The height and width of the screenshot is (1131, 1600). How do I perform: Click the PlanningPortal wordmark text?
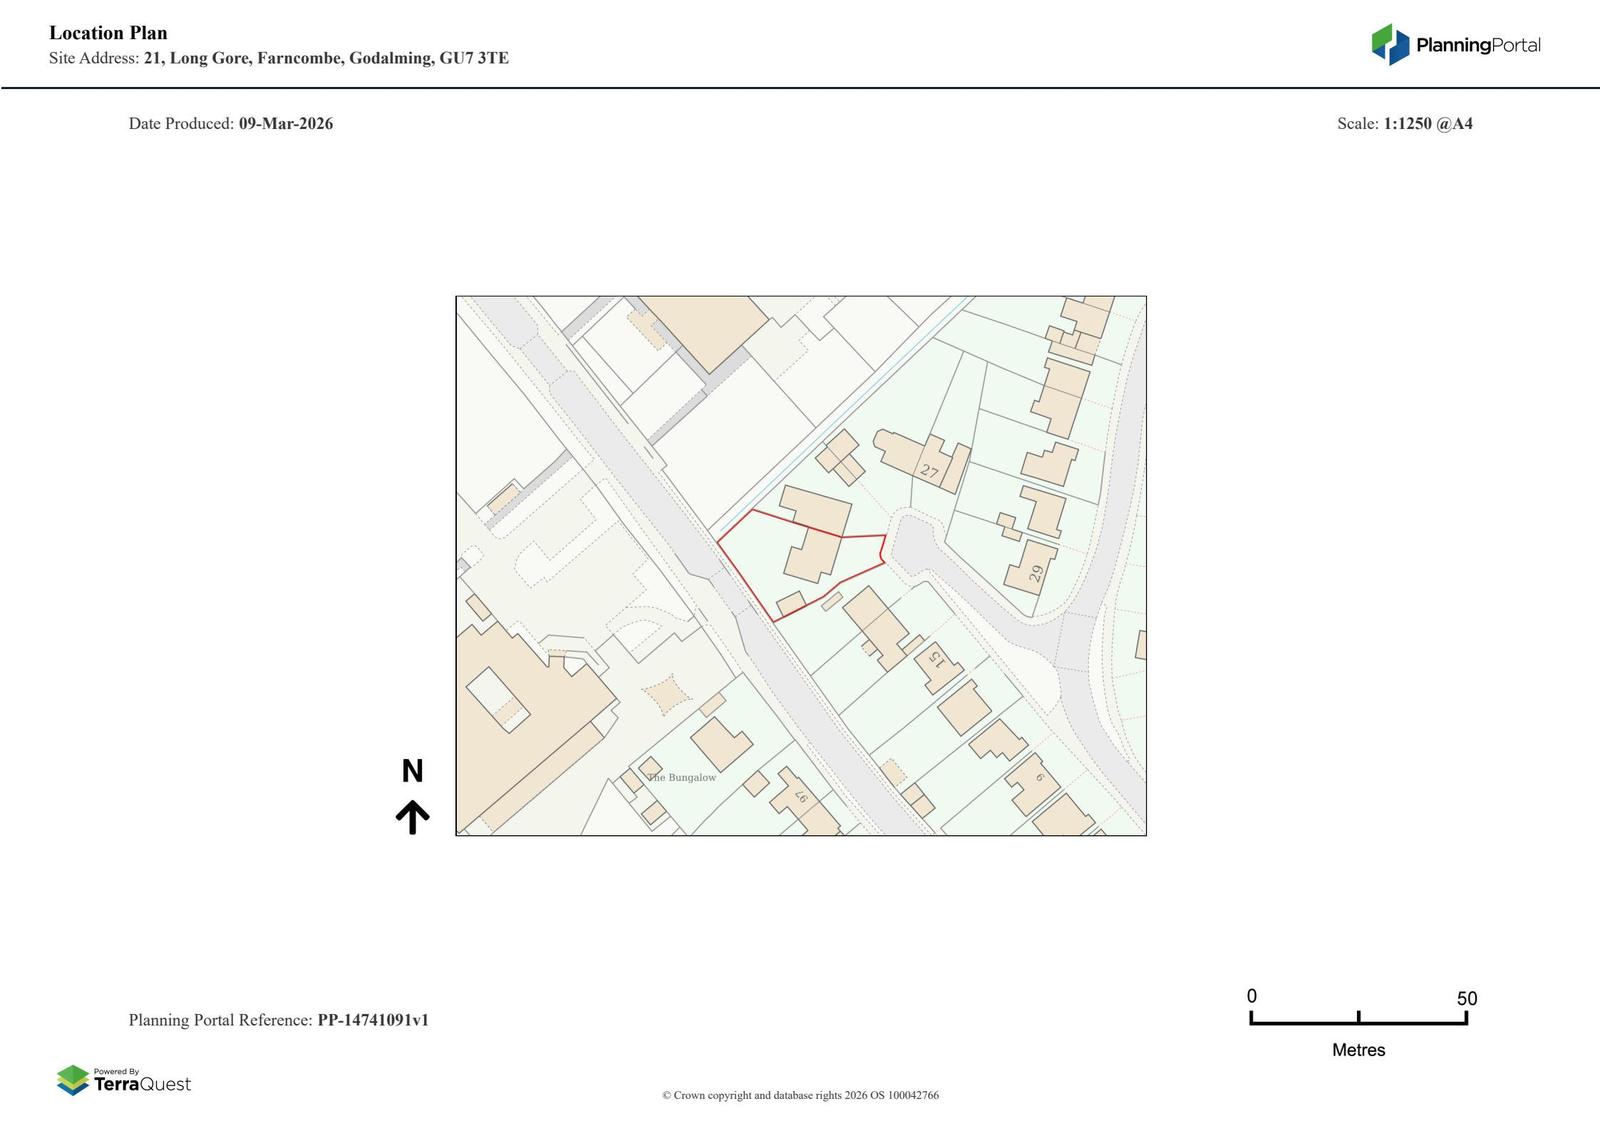click(x=1478, y=45)
